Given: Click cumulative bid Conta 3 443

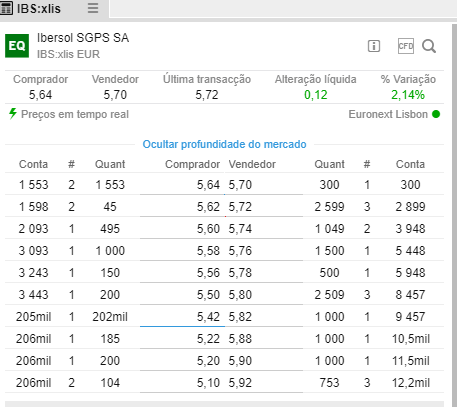Looking at the screenshot, I should click(x=33, y=295).
